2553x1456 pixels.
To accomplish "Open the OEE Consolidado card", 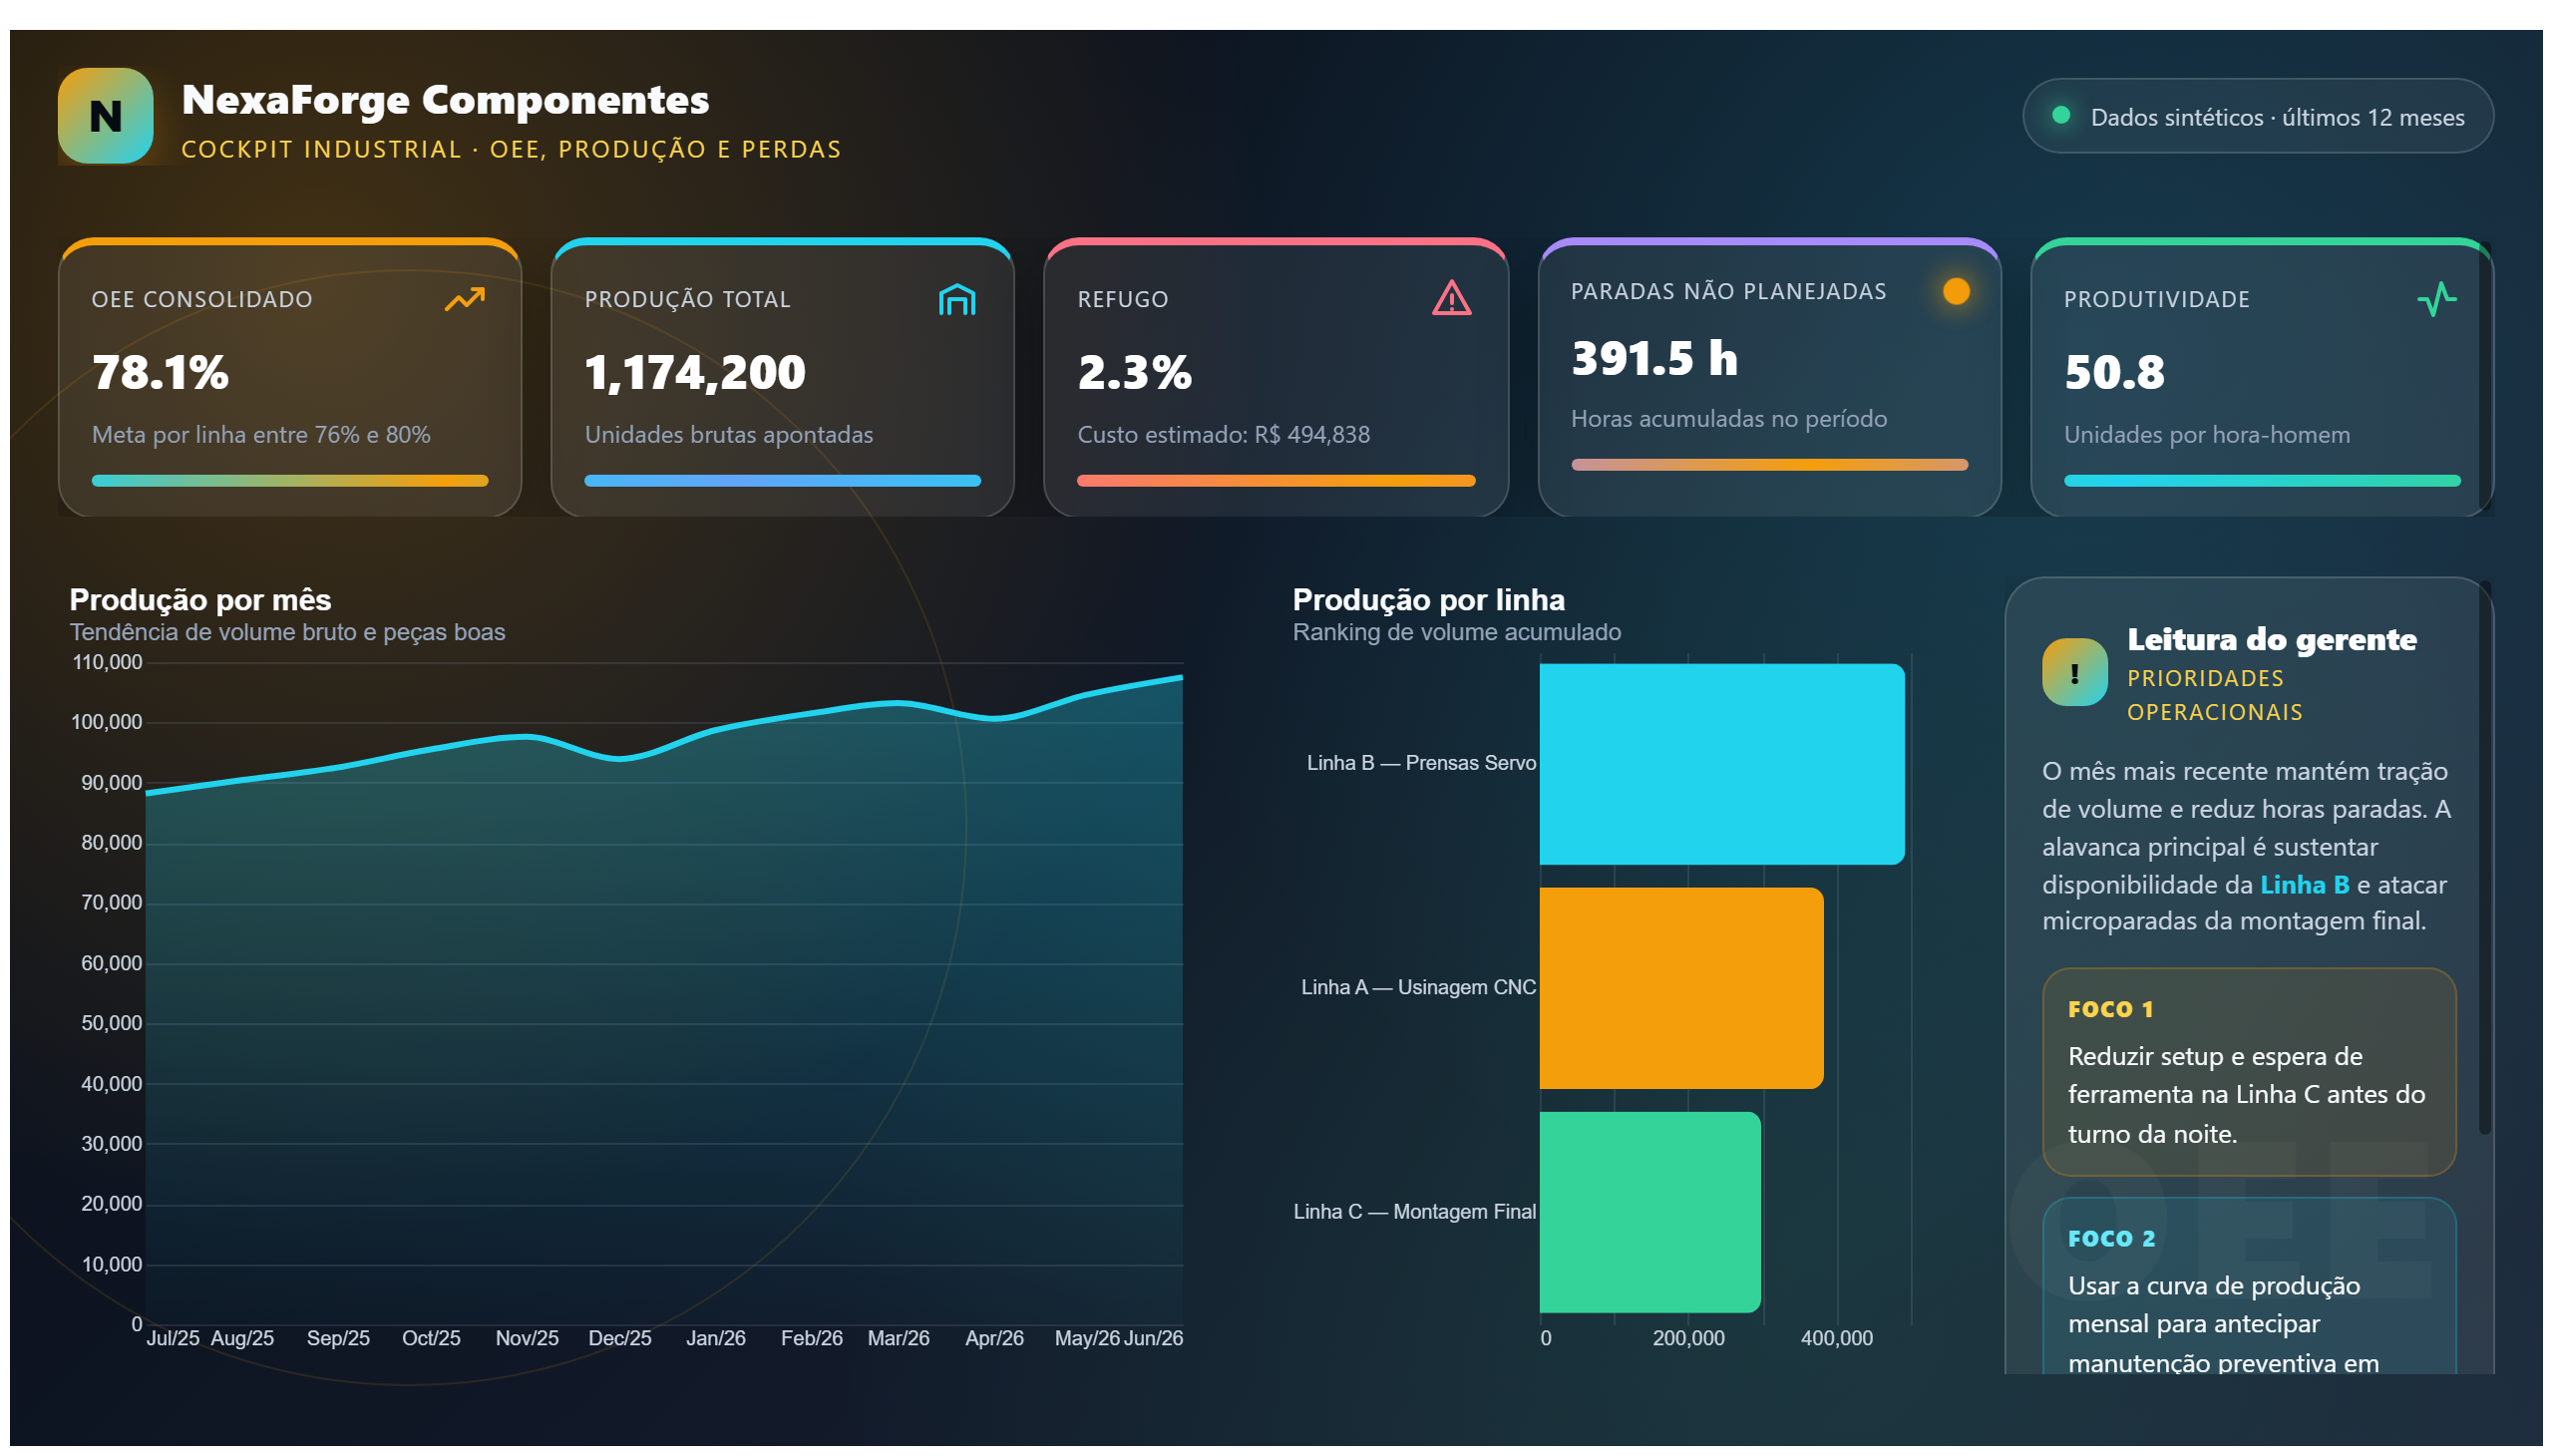I will click(x=290, y=378).
